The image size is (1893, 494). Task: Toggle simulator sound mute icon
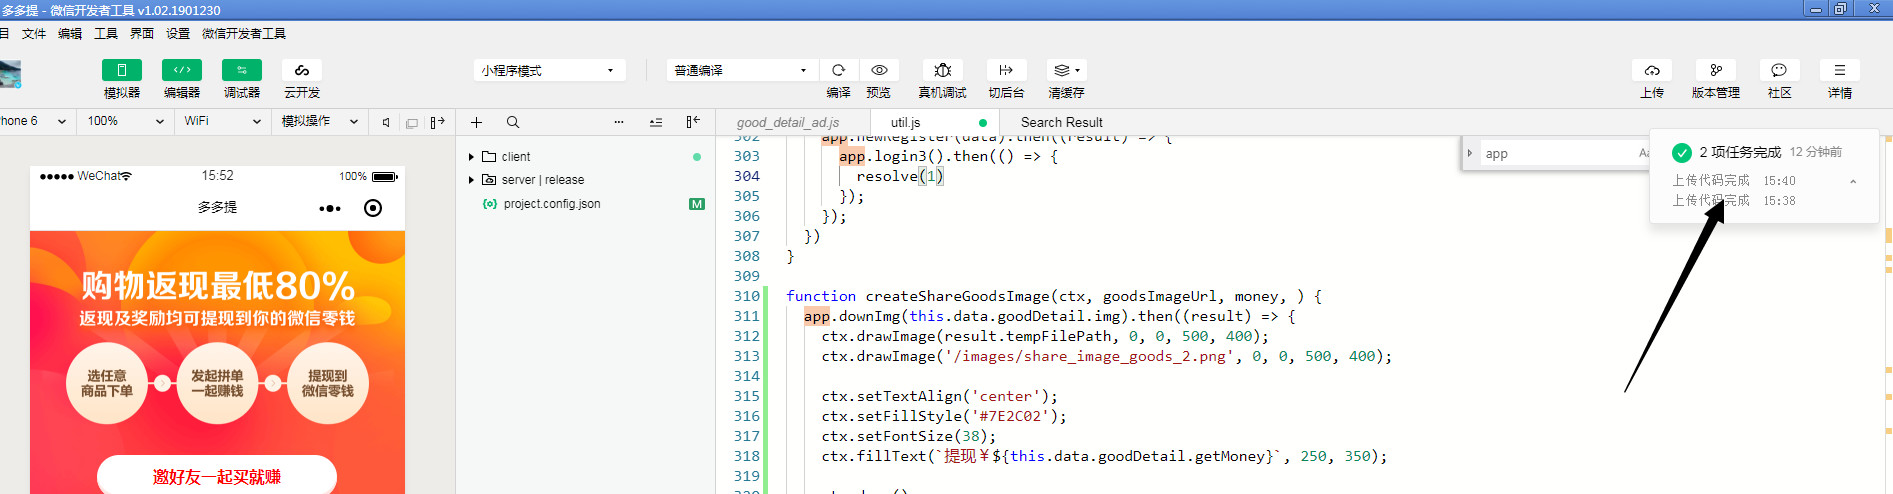[x=386, y=122]
